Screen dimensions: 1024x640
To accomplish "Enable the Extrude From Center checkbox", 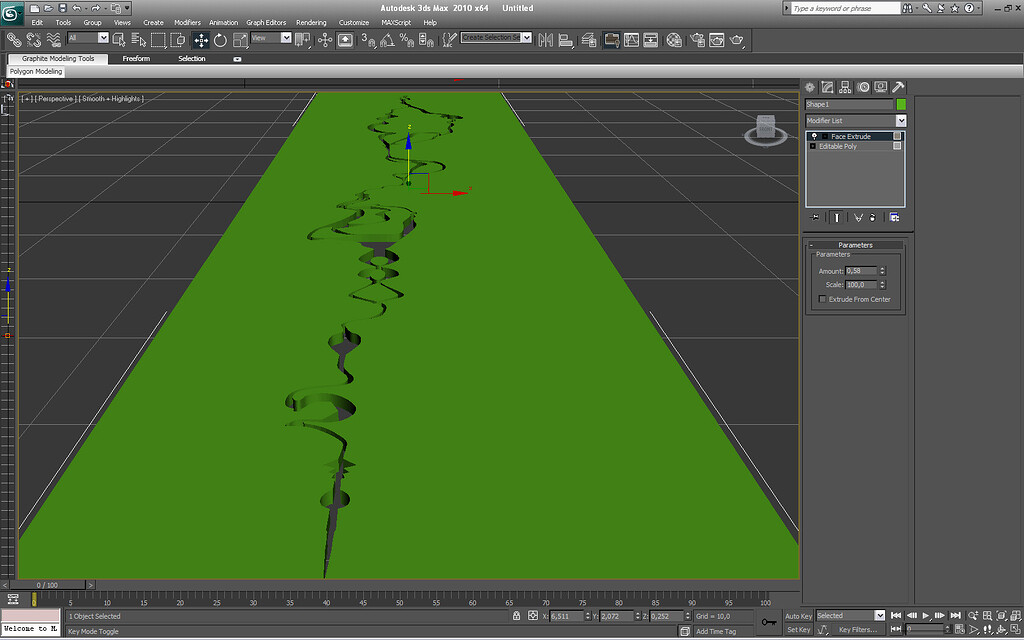I will tap(821, 298).
